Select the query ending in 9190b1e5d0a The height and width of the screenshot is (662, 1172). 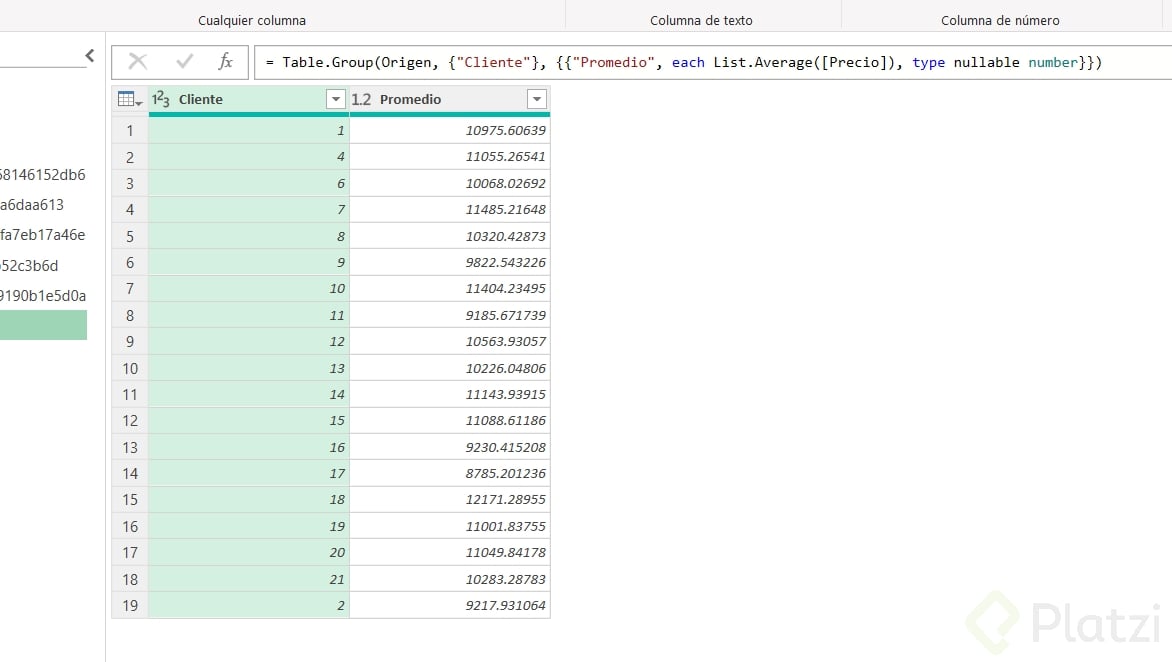pos(43,295)
